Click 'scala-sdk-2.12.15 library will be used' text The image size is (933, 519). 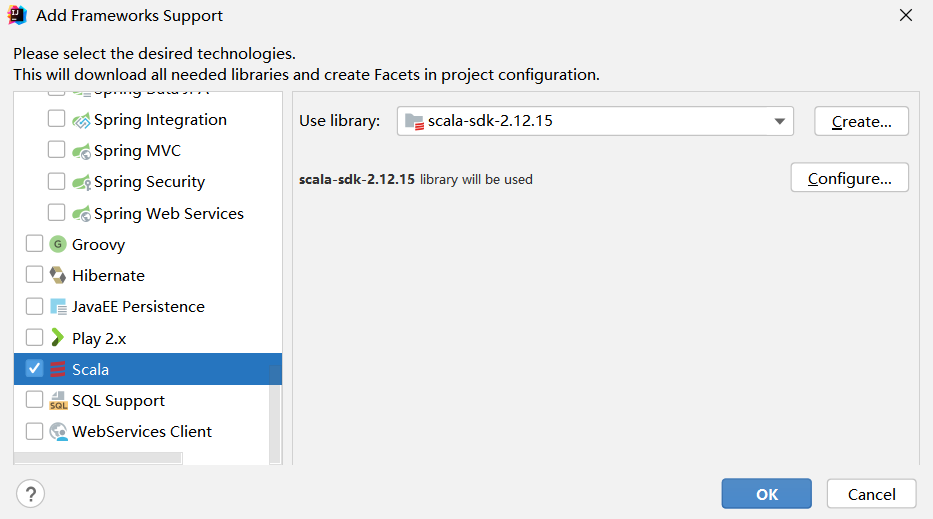[415, 179]
